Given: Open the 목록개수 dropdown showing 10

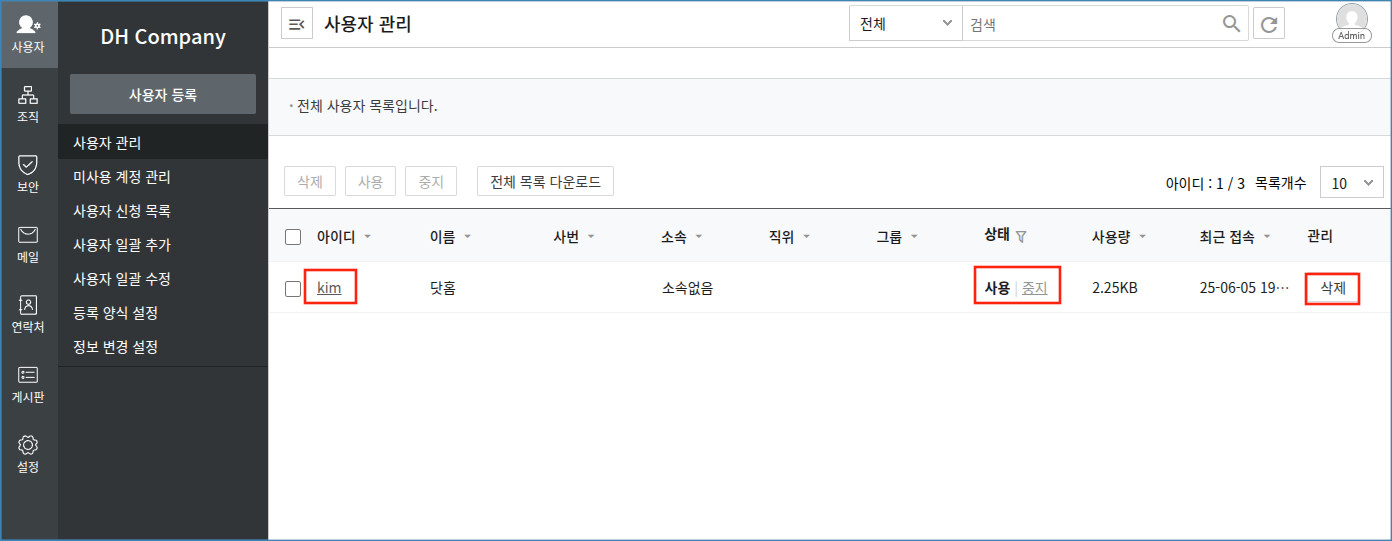Looking at the screenshot, I should (1351, 183).
